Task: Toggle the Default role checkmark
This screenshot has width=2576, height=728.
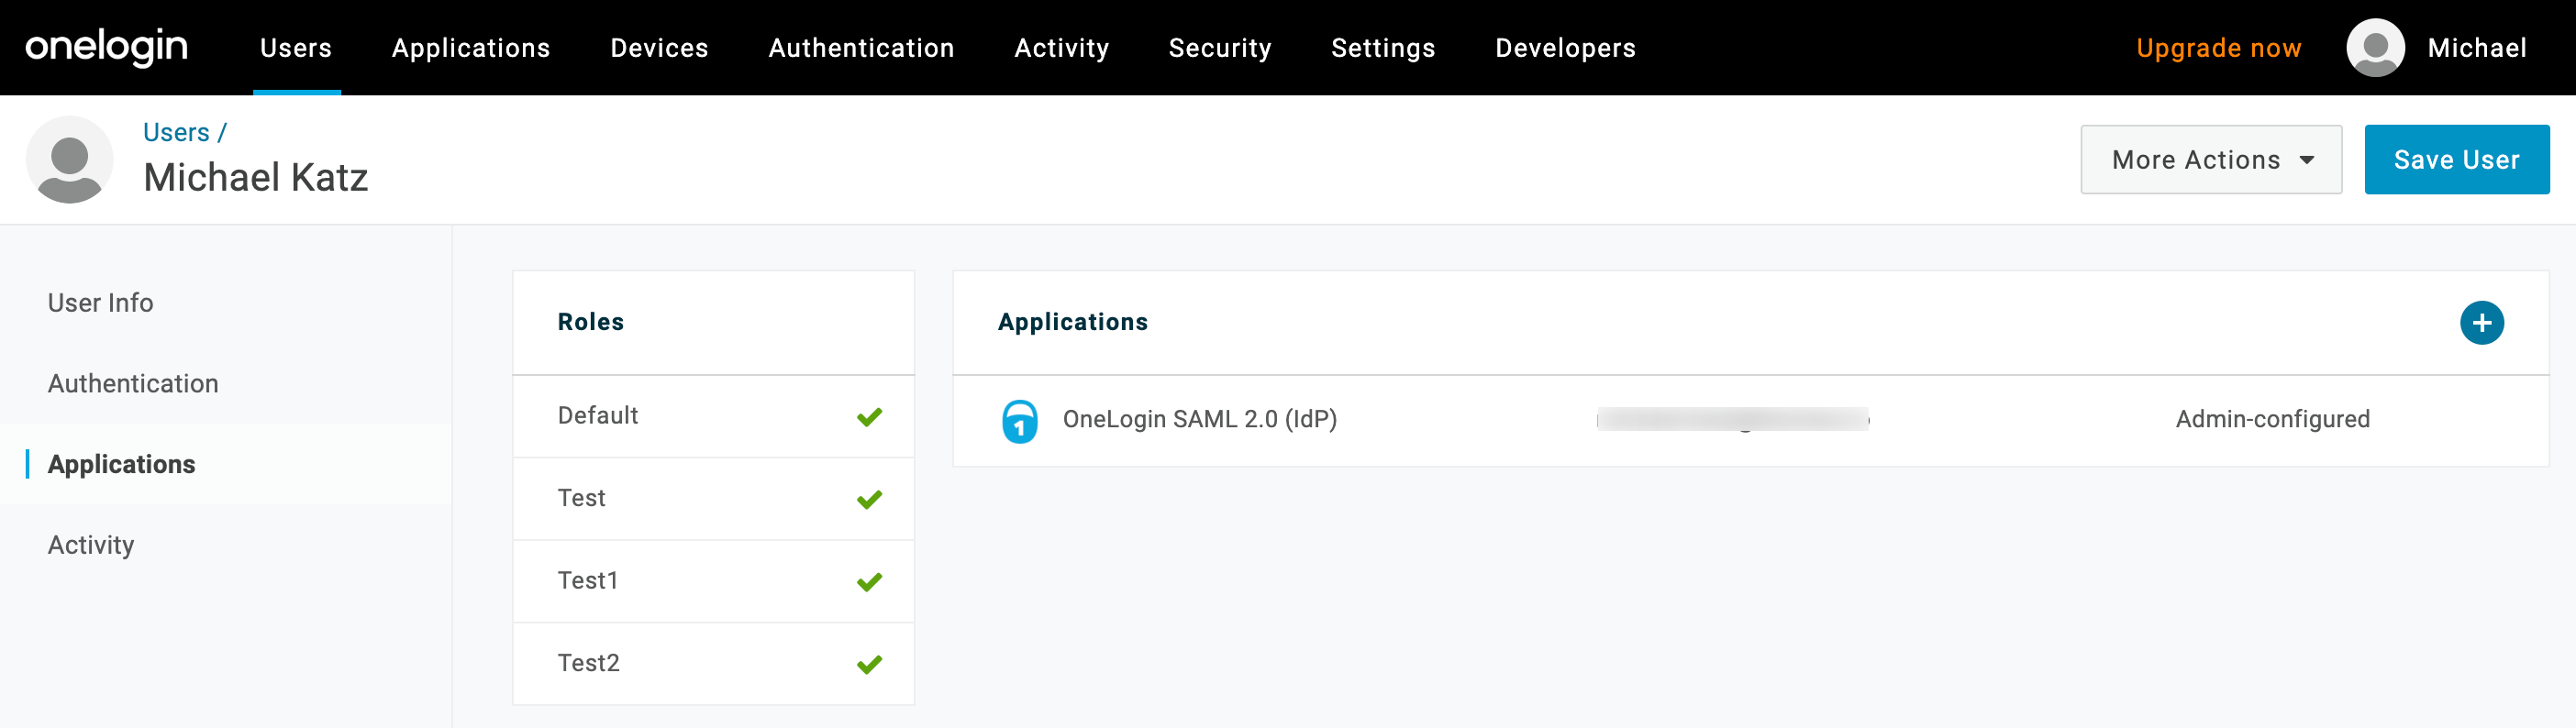Action: 869,417
